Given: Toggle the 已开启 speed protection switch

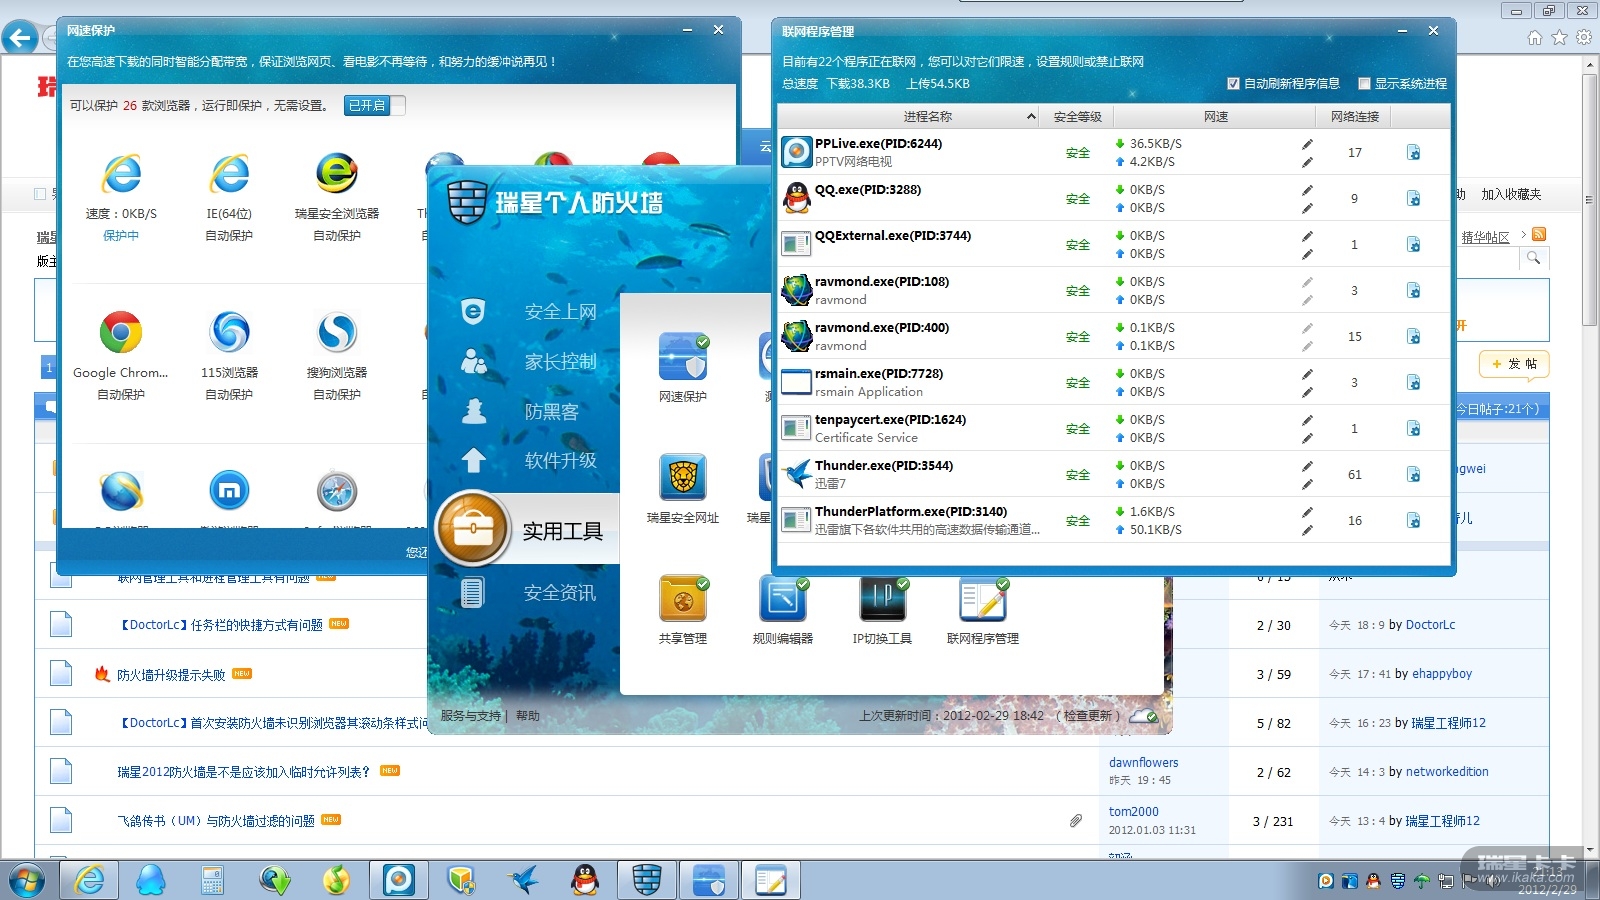Looking at the screenshot, I should [374, 105].
